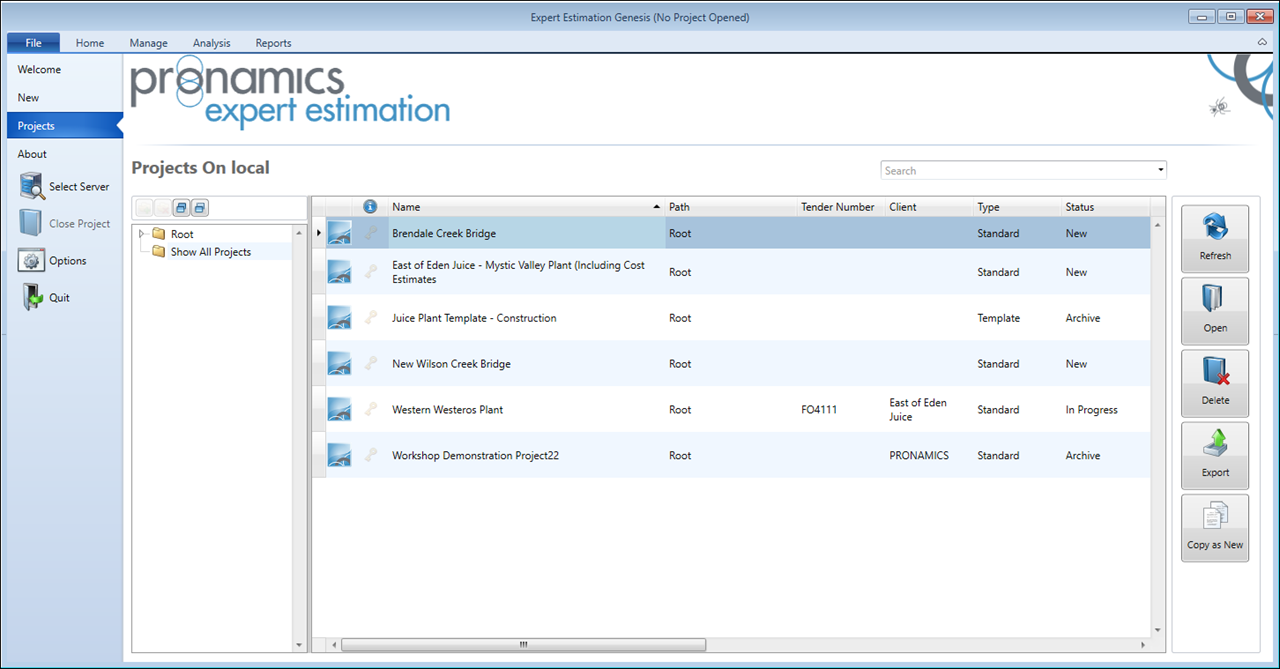
Task: Click the Quit icon in sidebar
Action: click(x=33, y=298)
